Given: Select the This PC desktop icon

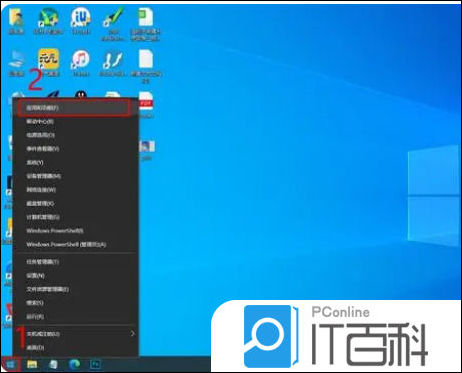Looking at the screenshot, I should (16, 63).
